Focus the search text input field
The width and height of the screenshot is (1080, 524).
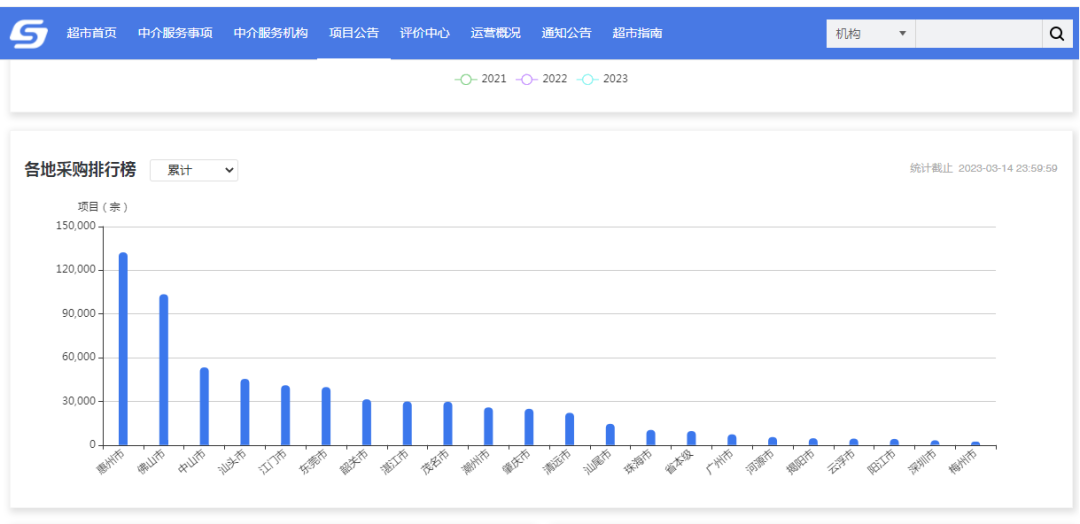979,34
